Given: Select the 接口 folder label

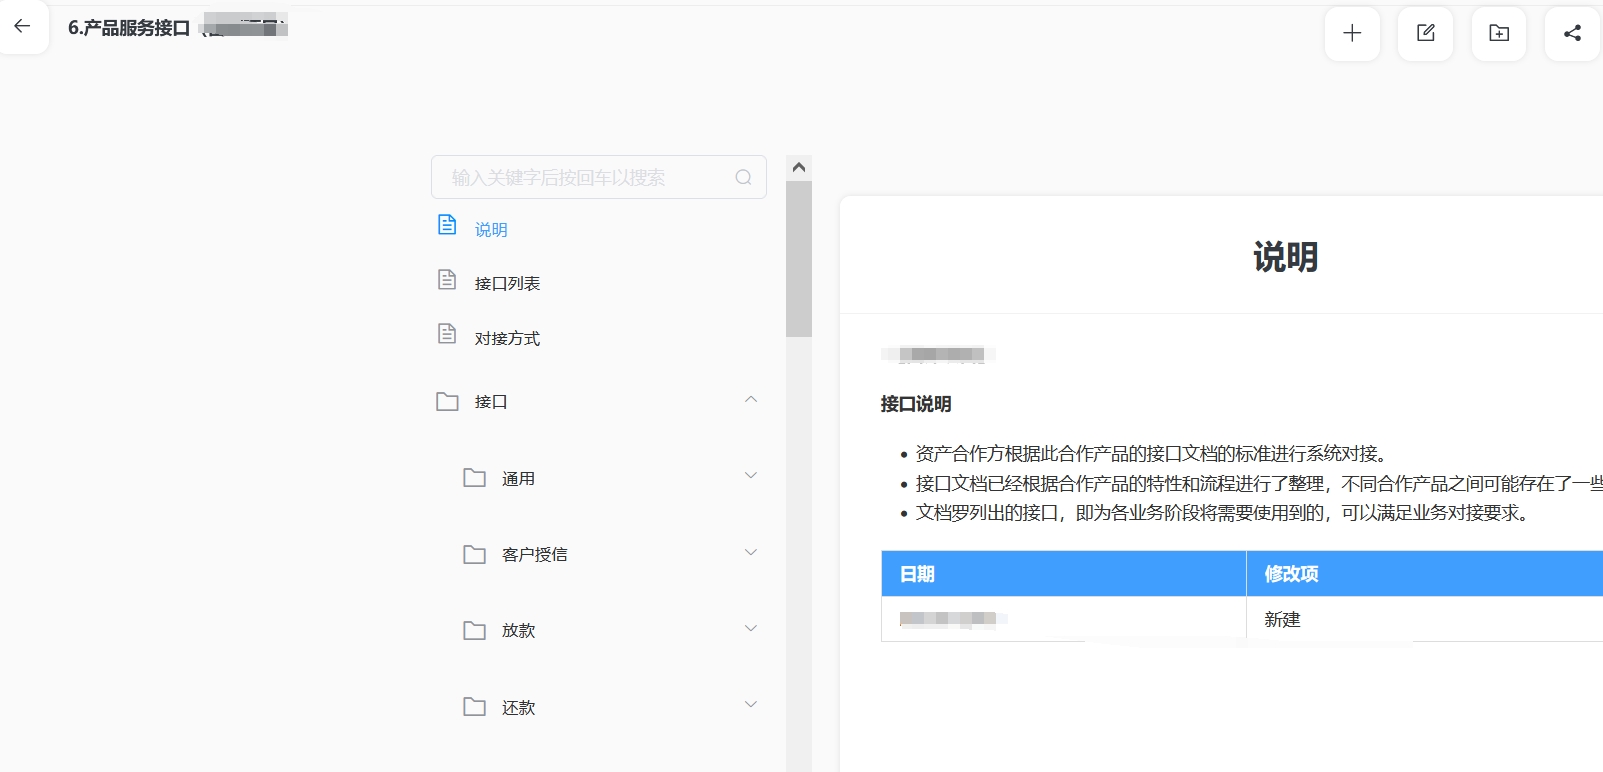Looking at the screenshot, I should pyautogui.click(x=491, y=401).
